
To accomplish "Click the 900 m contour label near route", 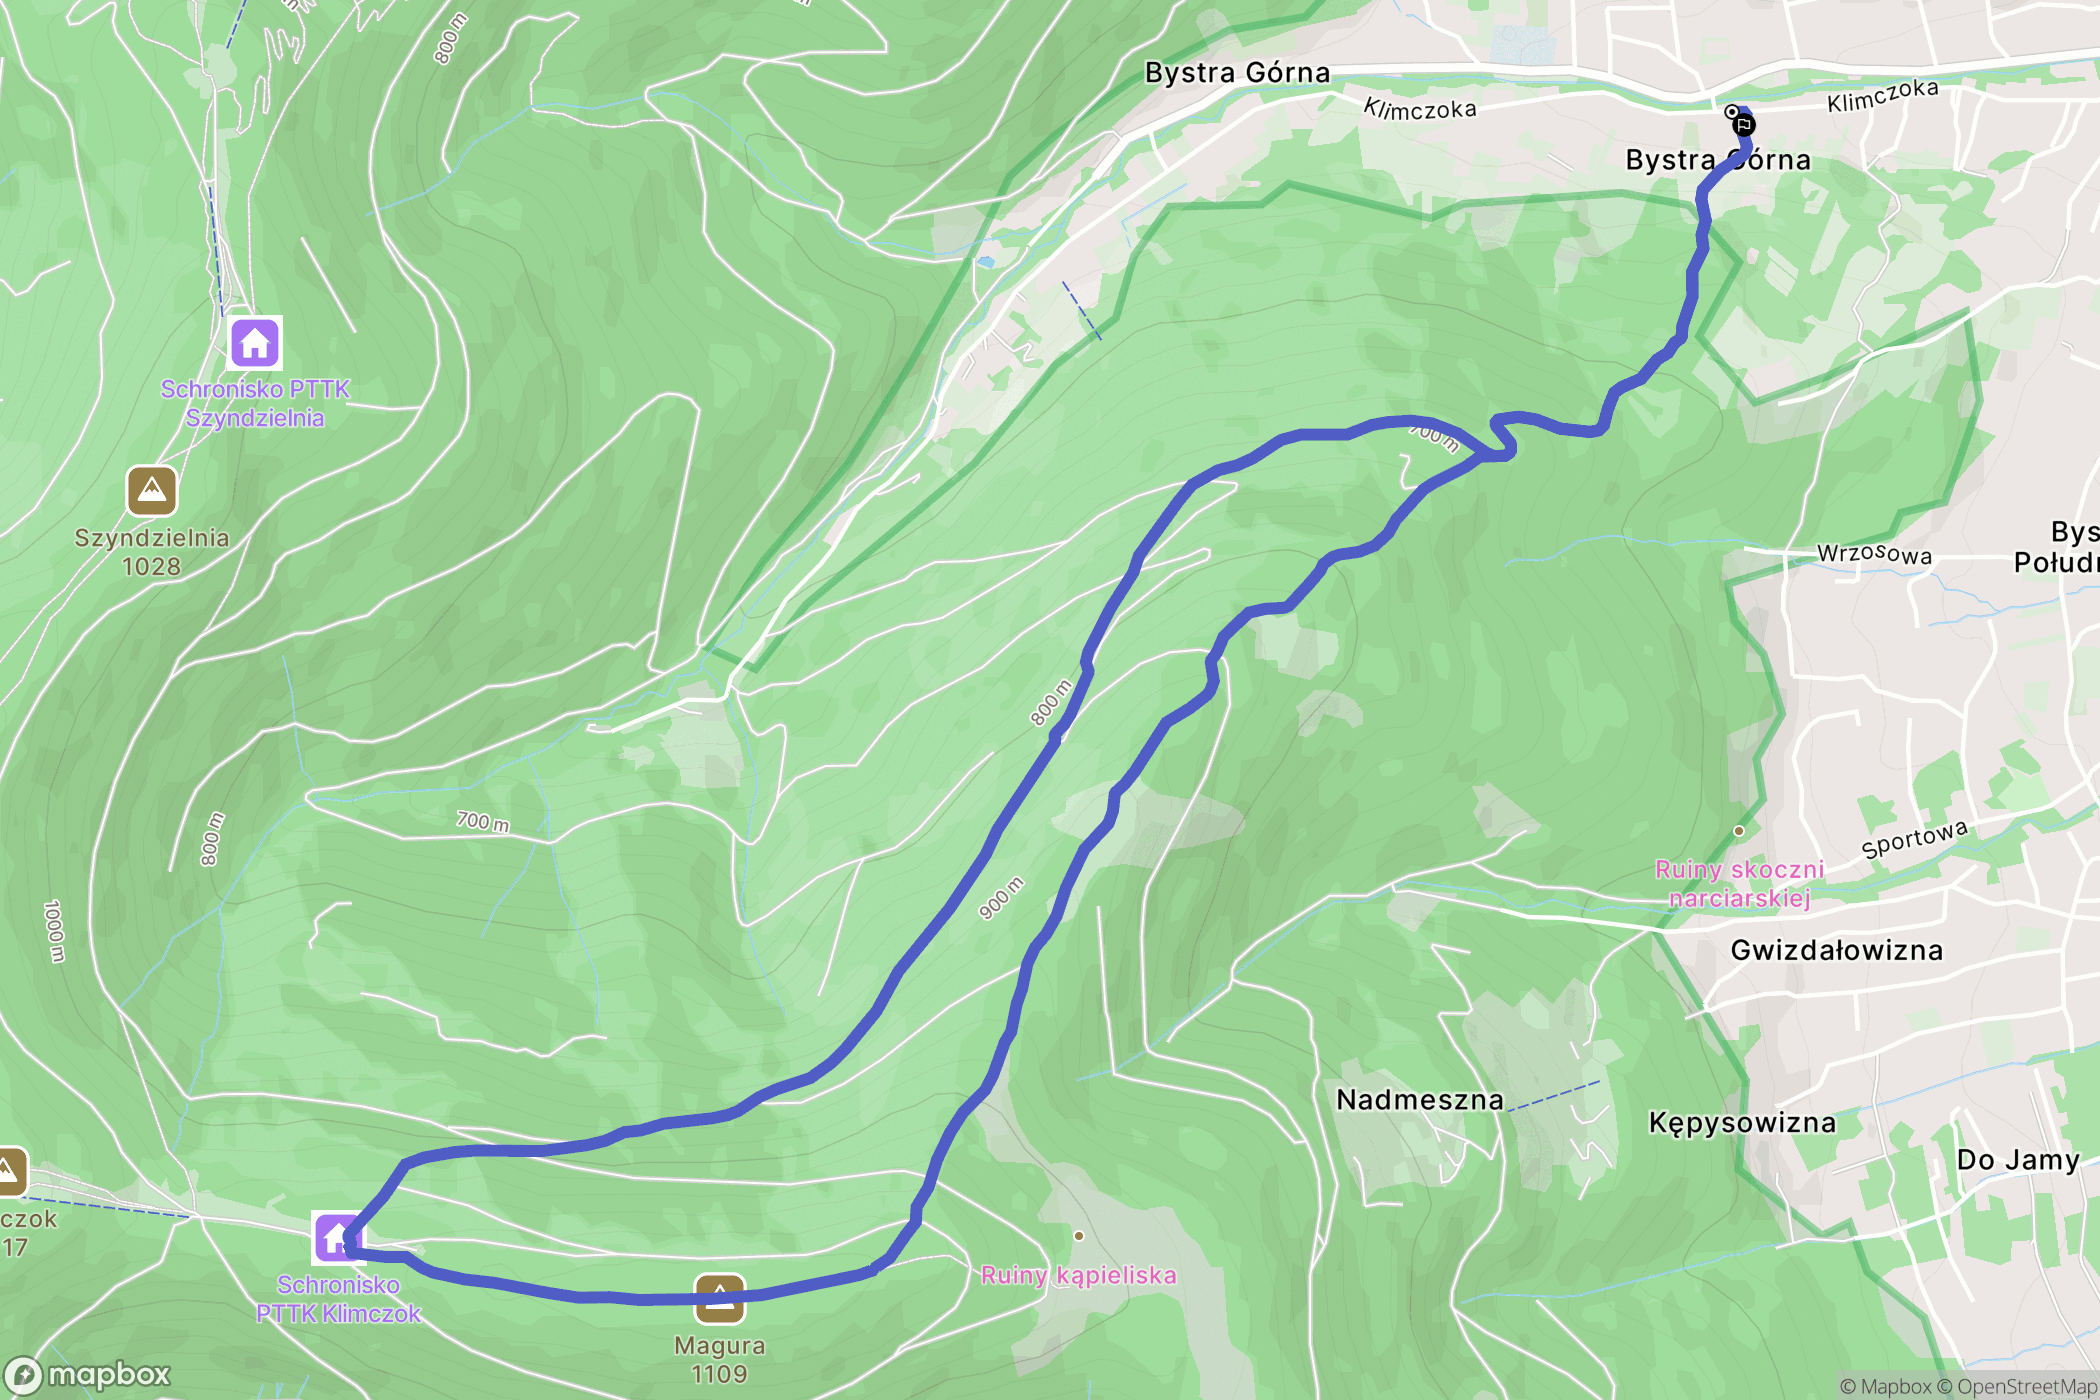I will pos(1001,898).
